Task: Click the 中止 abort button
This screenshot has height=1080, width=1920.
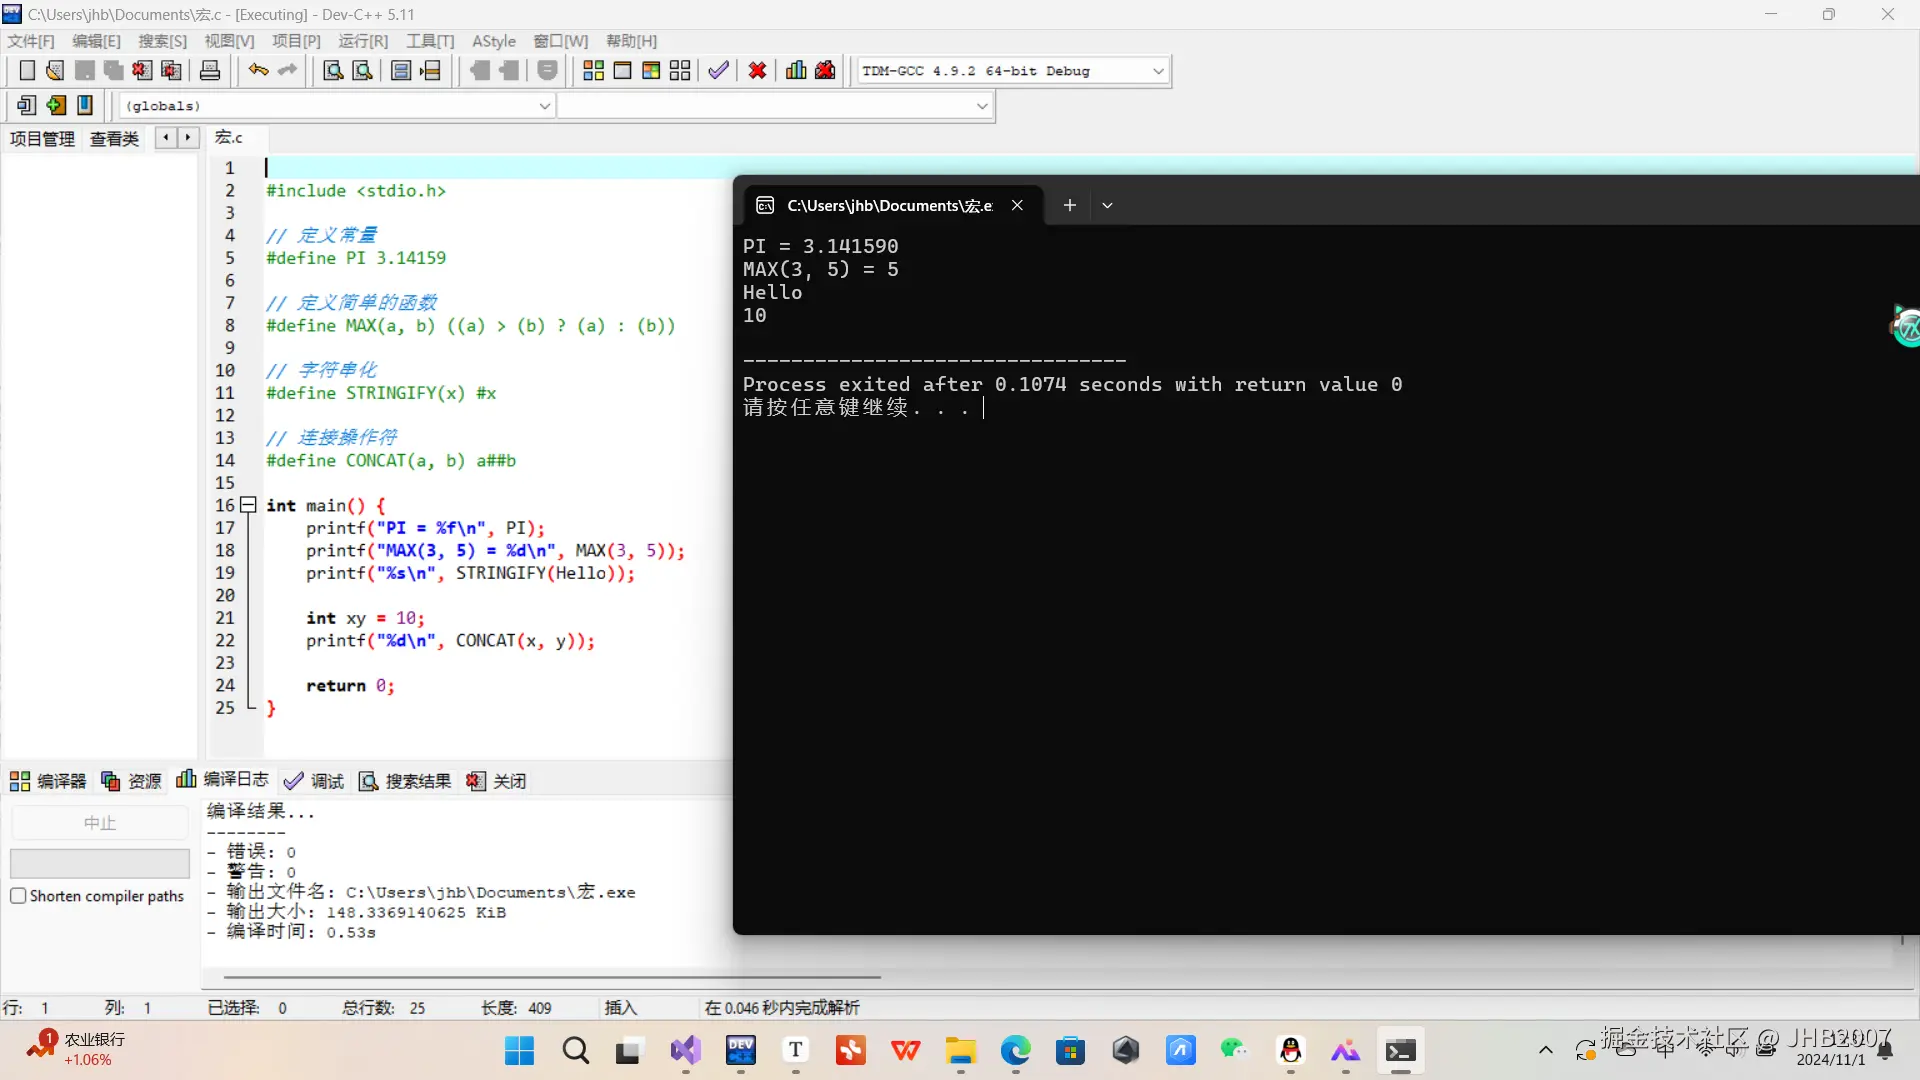Action: point(99,822)
